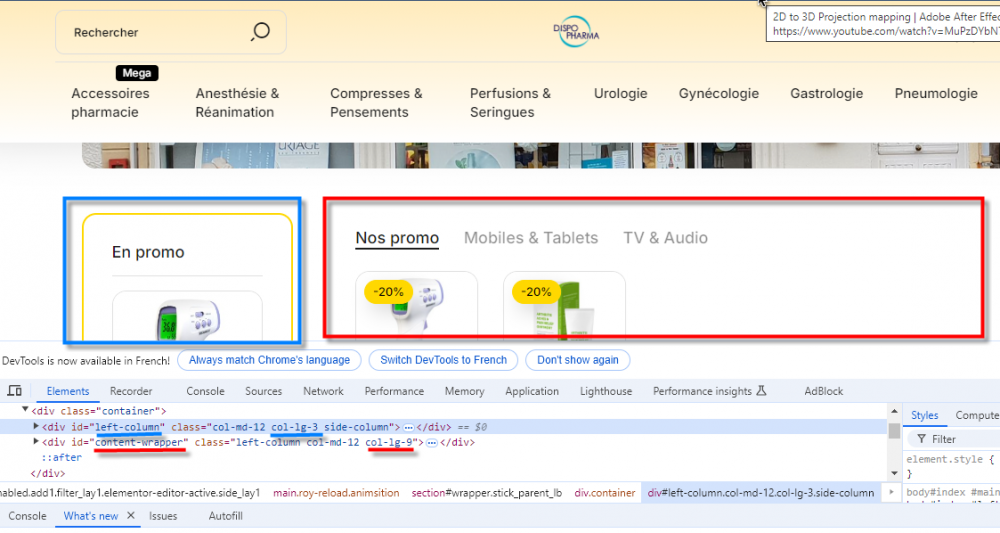Click the Elements tree scroll-up arrow
1000x533 pixels.
click(x=894, y=412)
